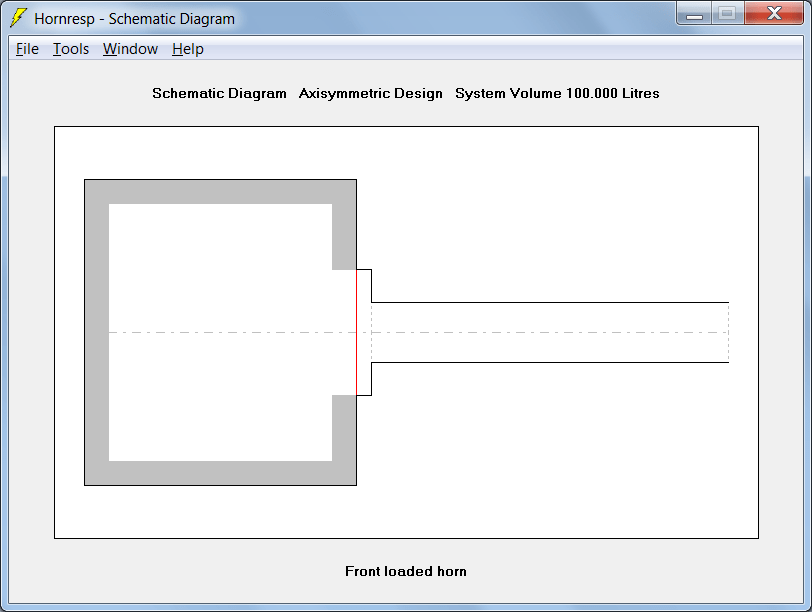Click the red driver diaphragm line

356,332
